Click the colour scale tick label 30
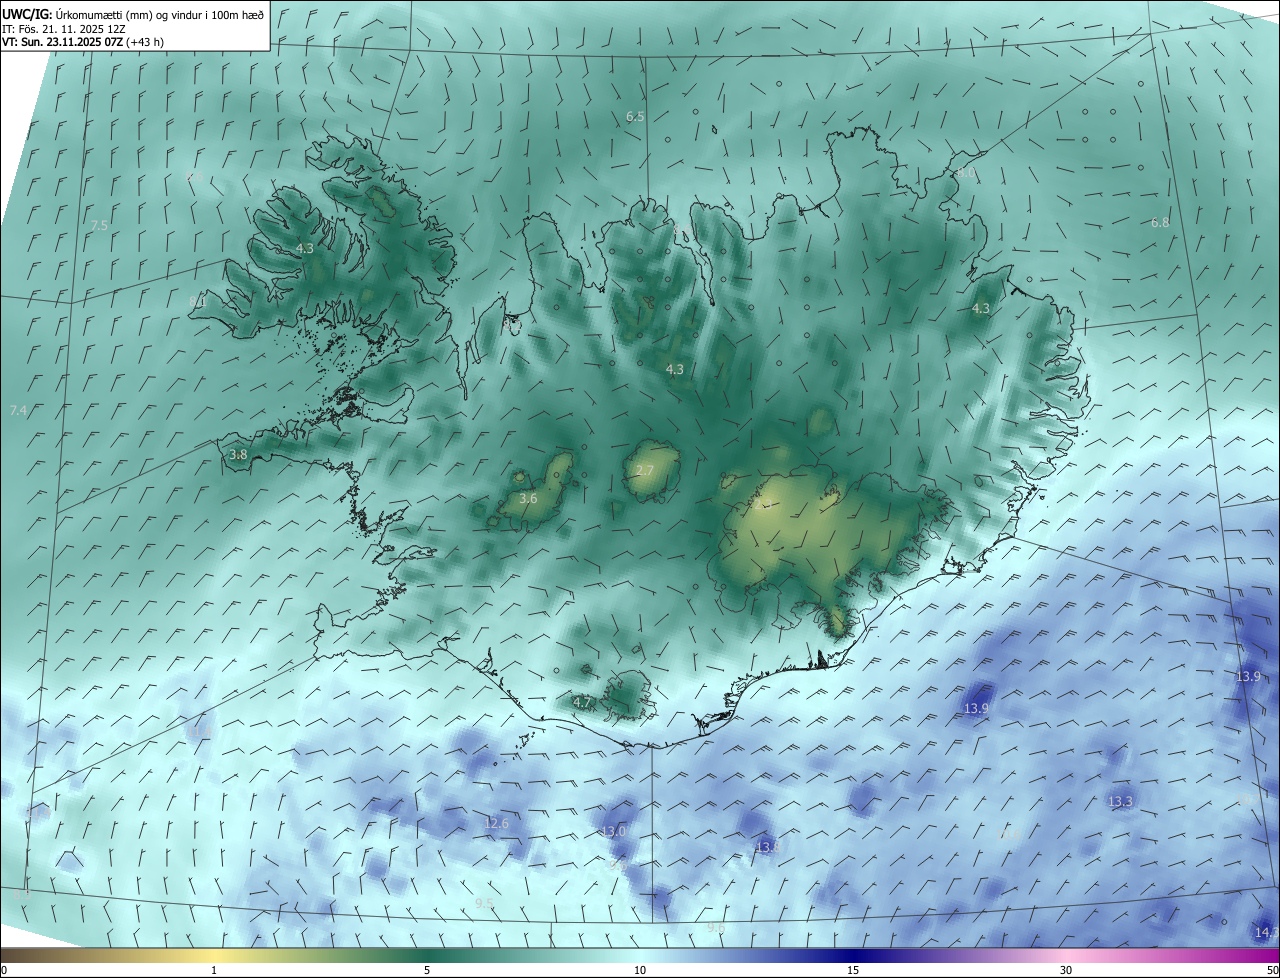1280x978 pixels. [x=1066, y=970]
